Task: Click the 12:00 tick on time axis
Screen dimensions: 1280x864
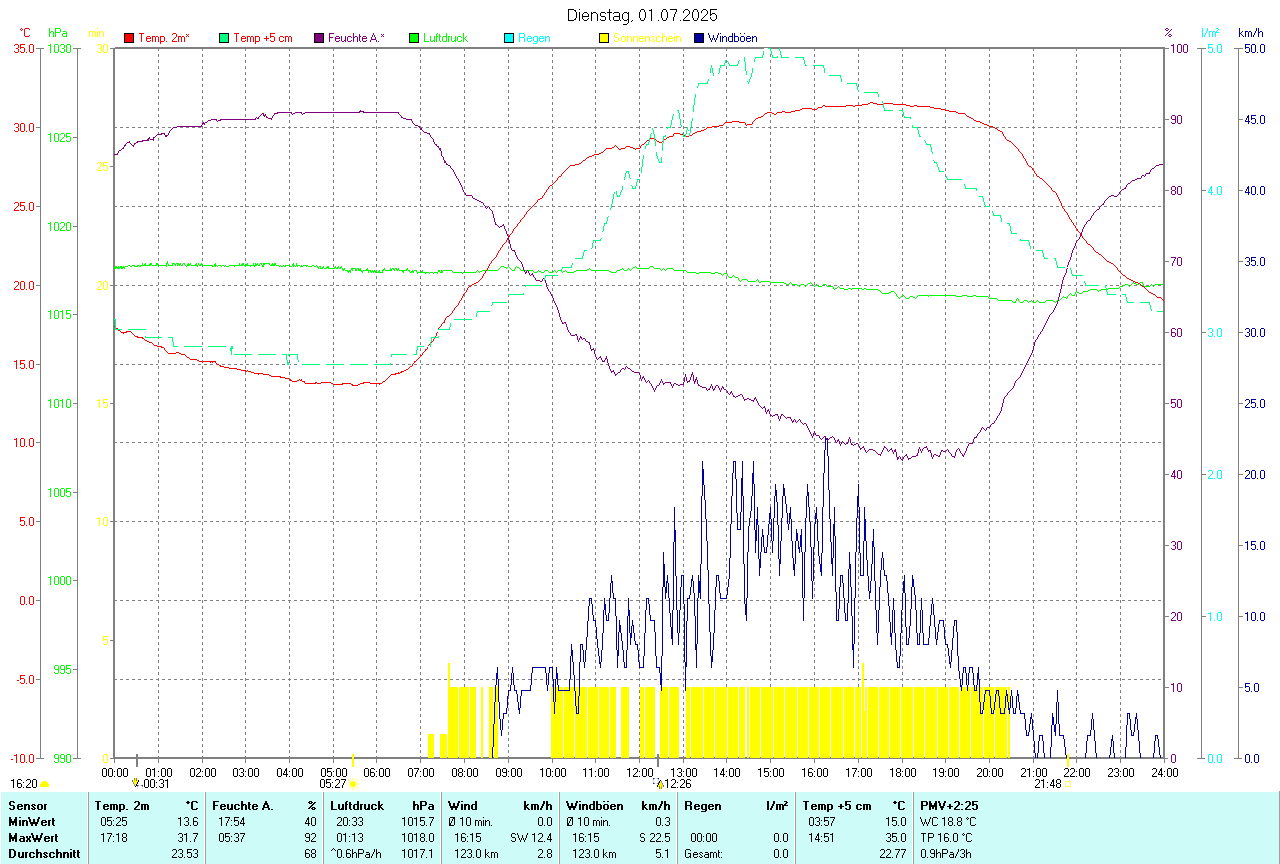Action: click(640, 772)
